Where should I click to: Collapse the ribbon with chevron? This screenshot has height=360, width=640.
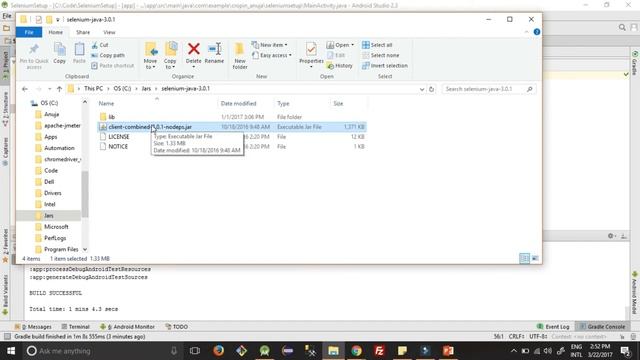tap(527, 32)
